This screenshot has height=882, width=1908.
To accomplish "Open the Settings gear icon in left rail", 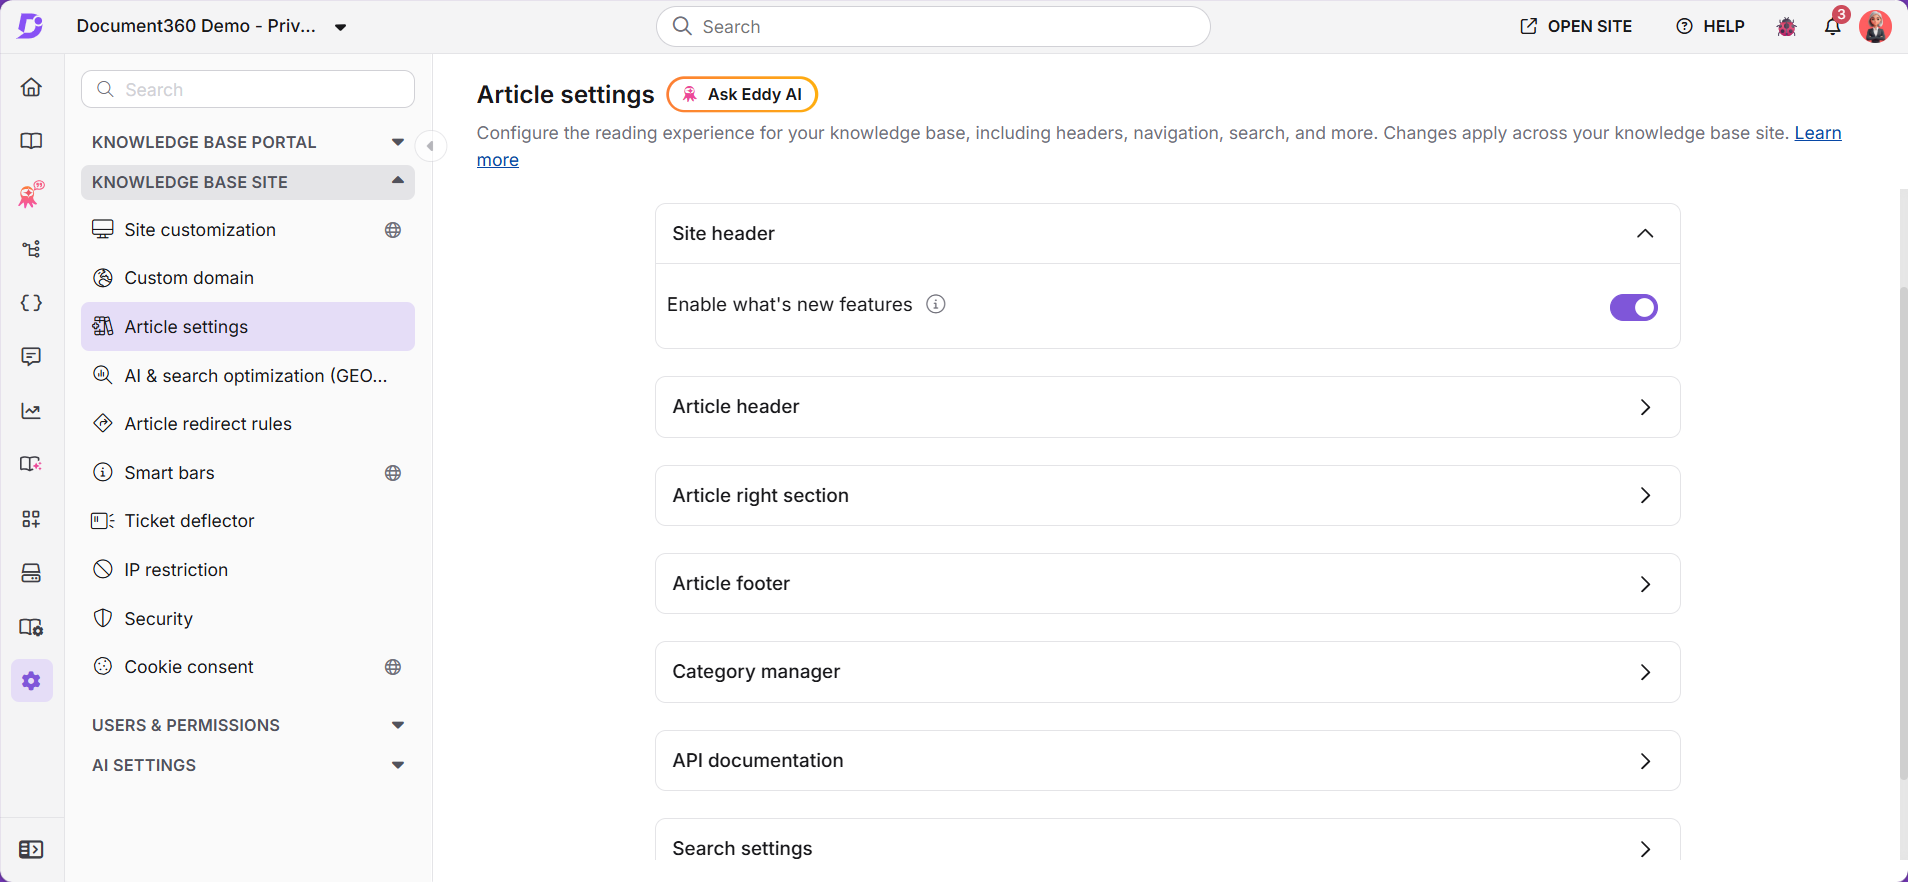I will (x=31, y=681).
